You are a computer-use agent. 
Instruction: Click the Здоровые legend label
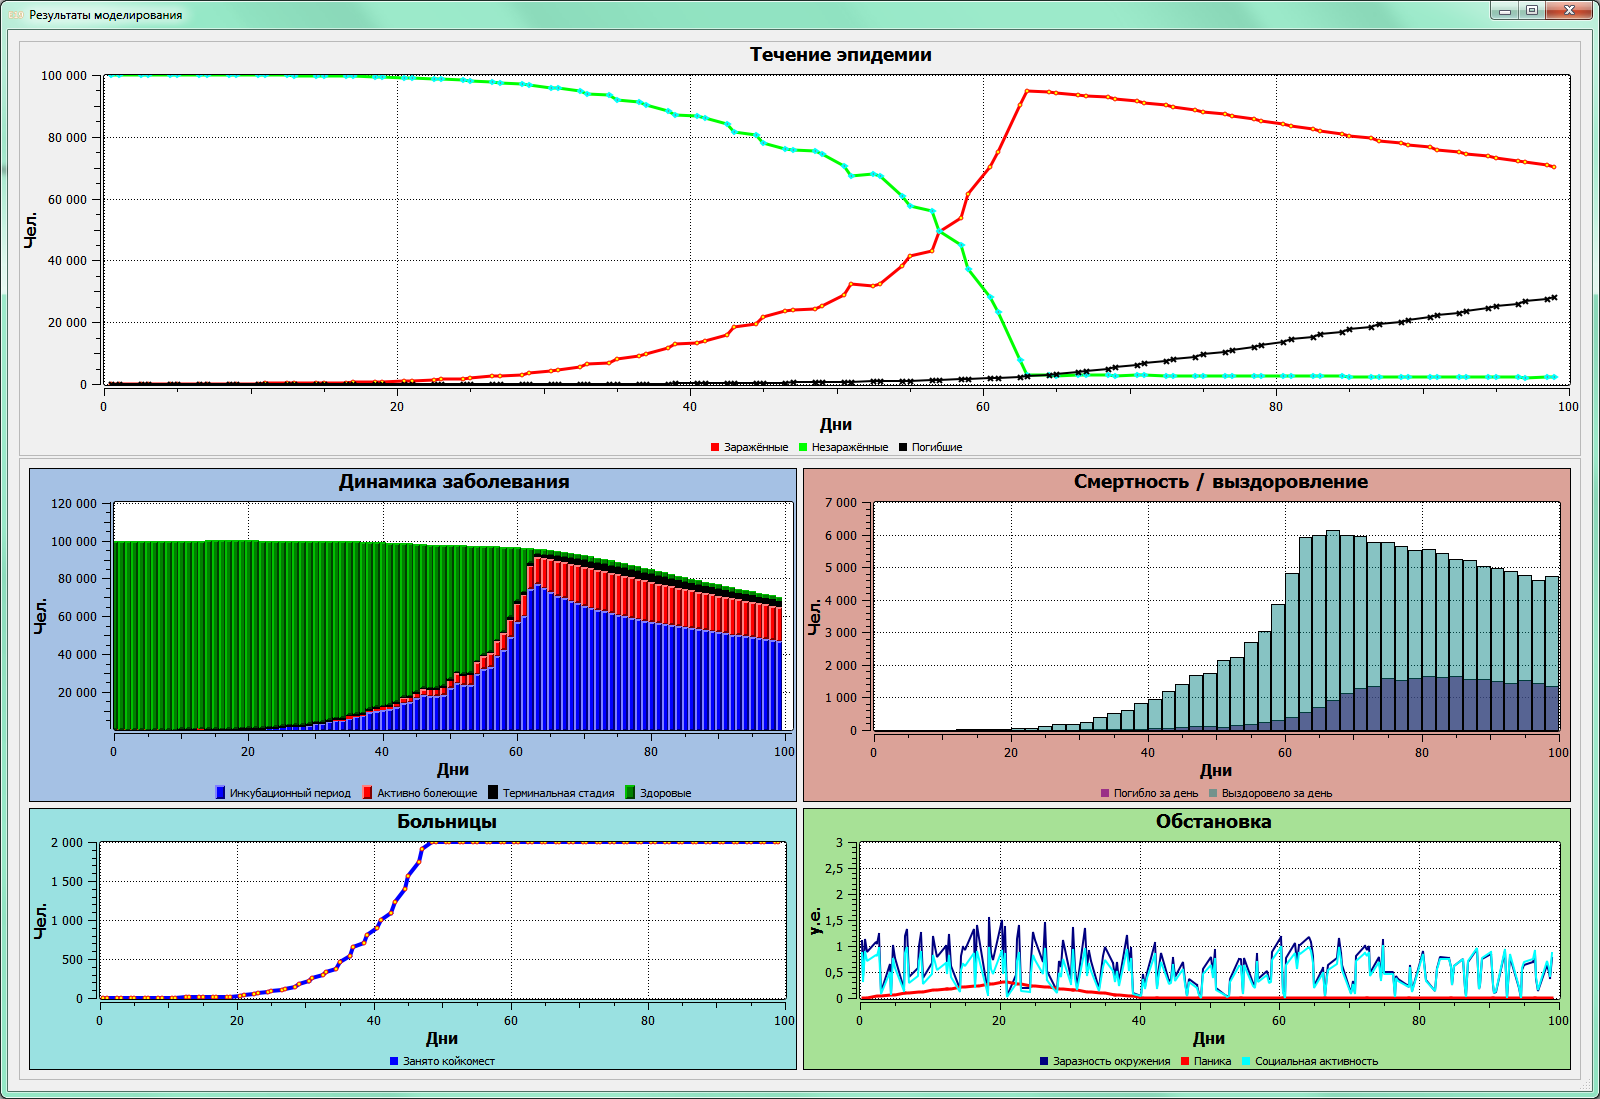[x=666, y=793]
